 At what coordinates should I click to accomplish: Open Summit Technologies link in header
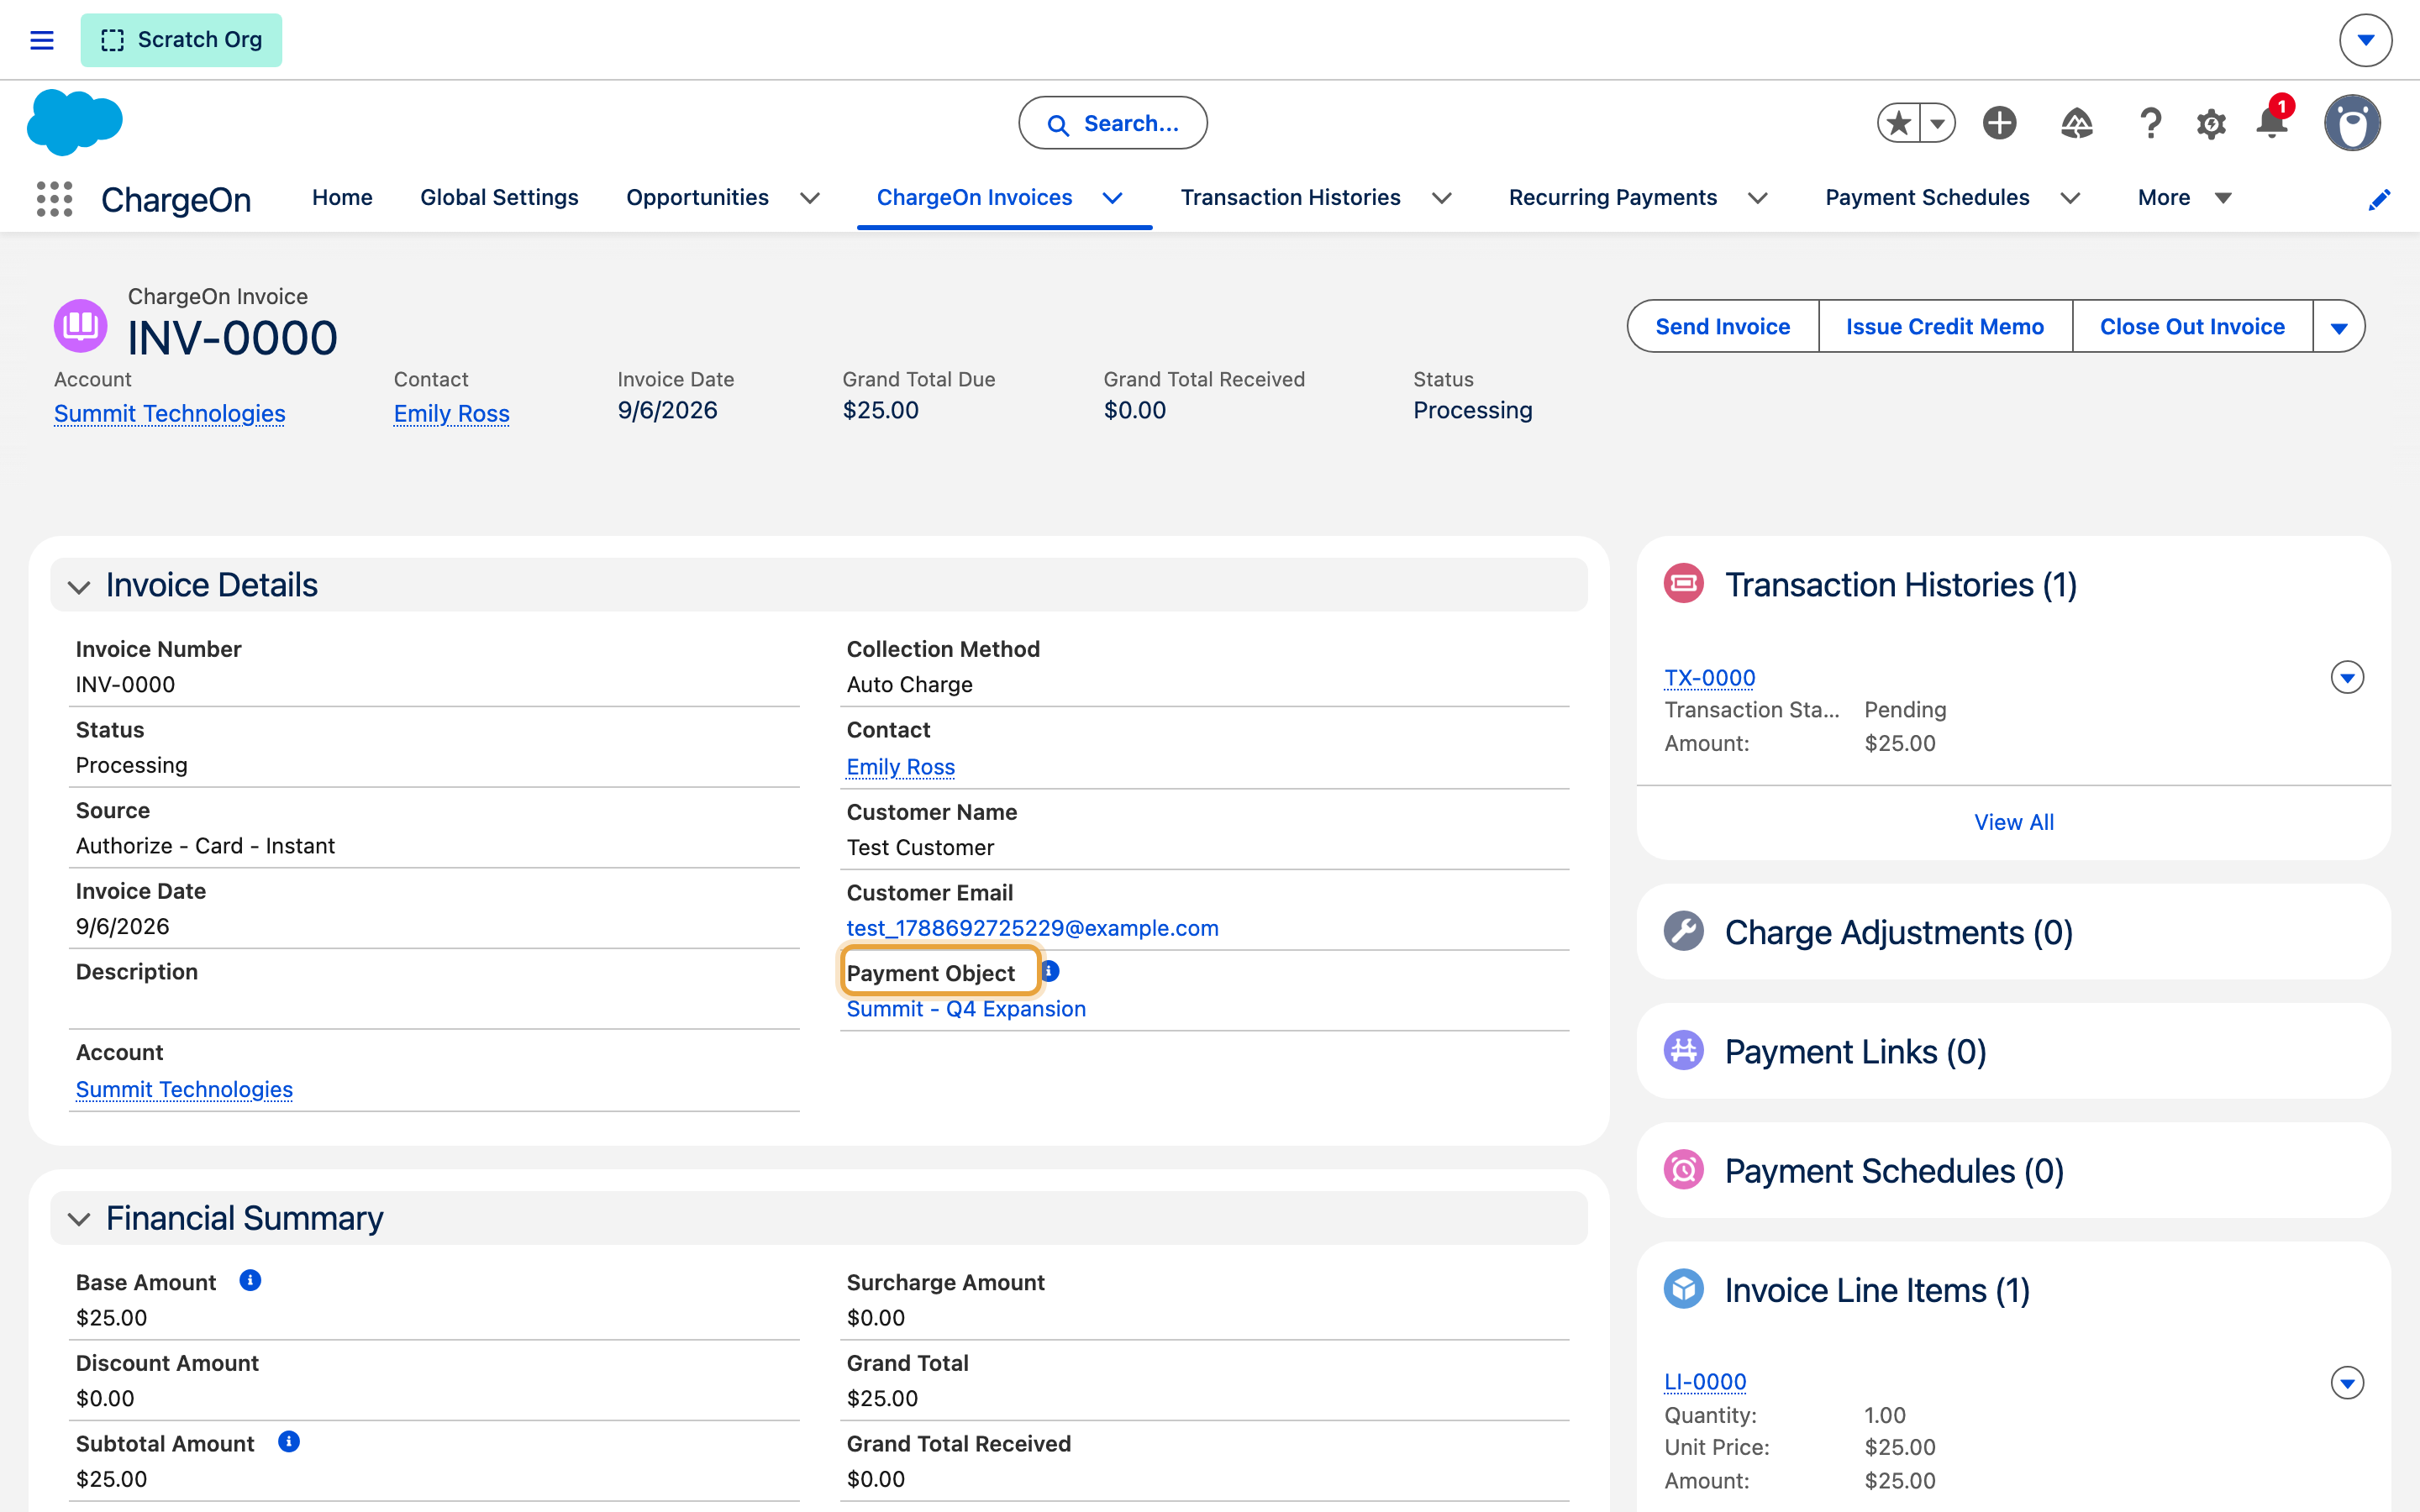pyautogui.click(x=170, y=413)
